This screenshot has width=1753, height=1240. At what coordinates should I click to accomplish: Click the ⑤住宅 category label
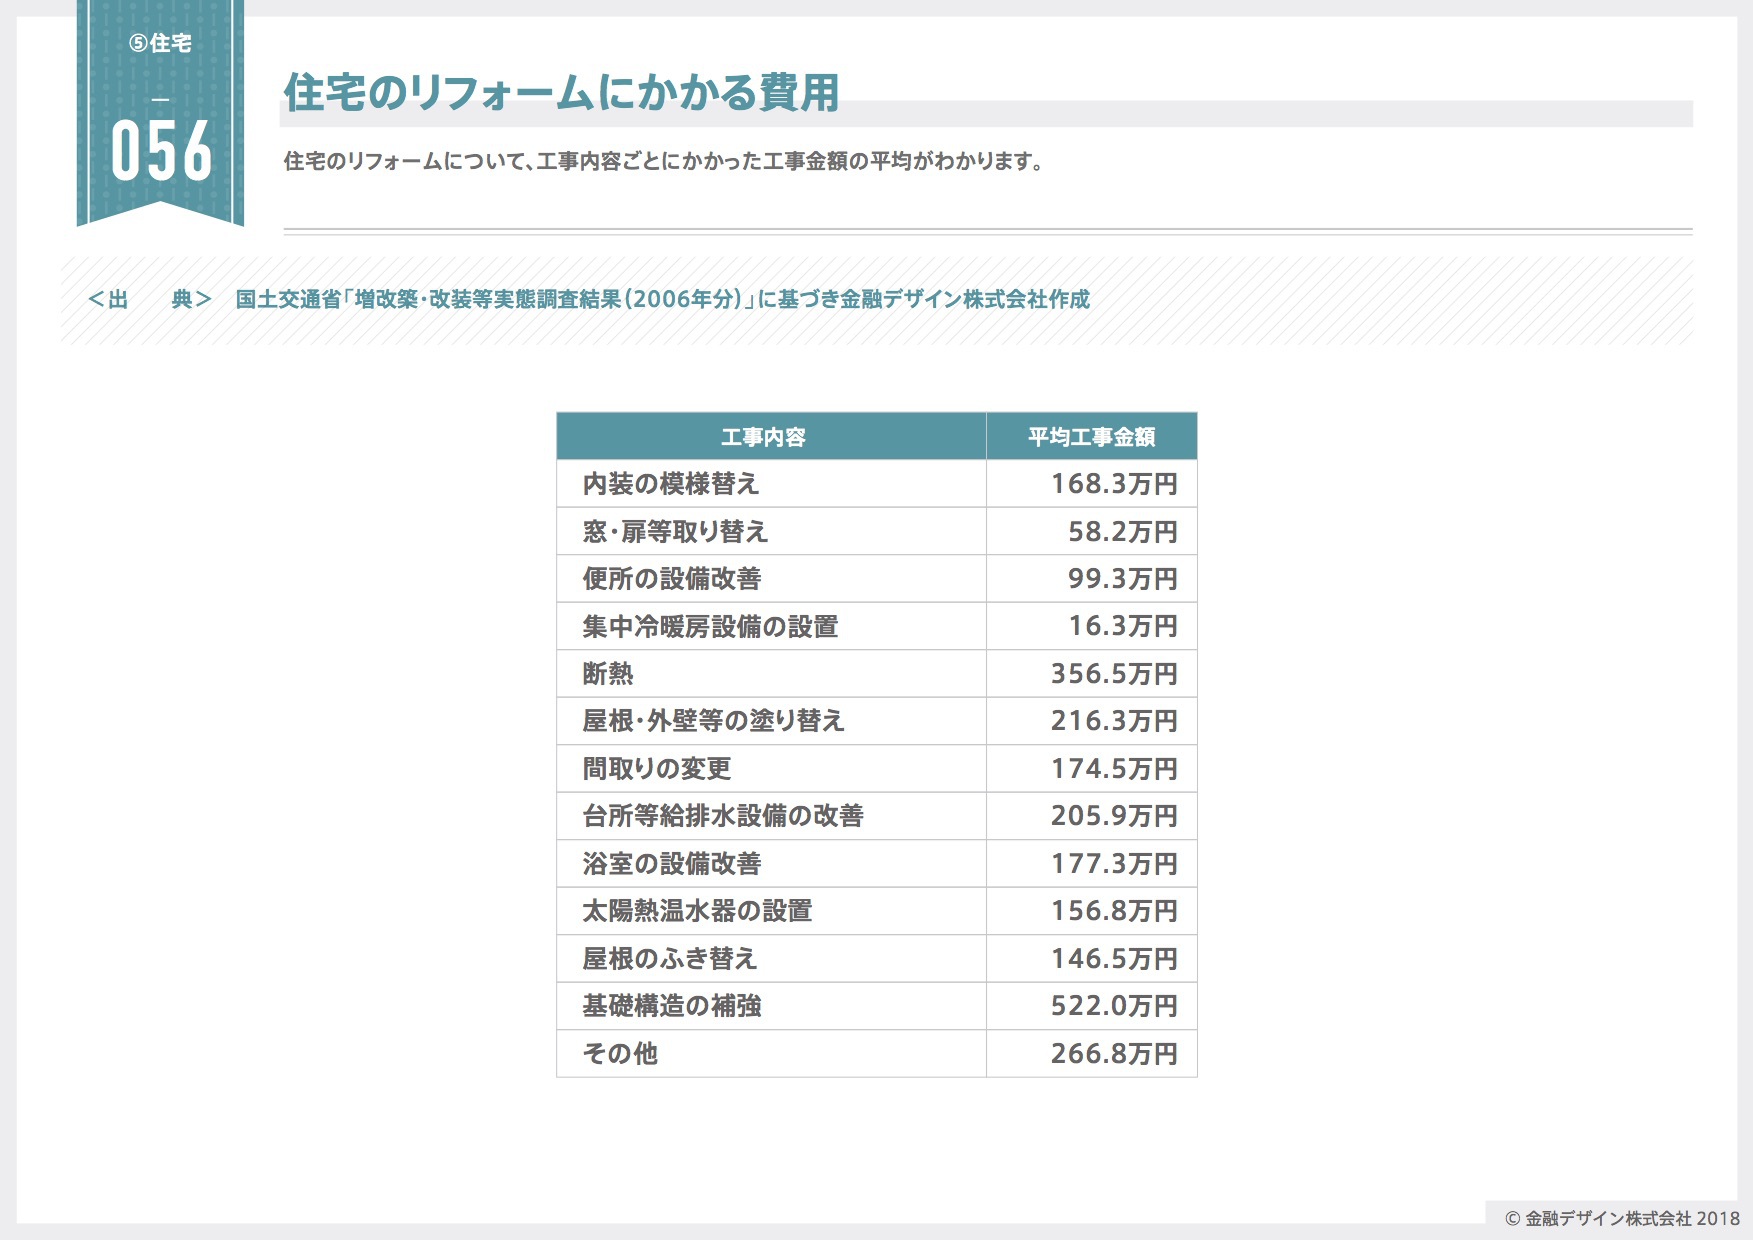click(160, 43)
